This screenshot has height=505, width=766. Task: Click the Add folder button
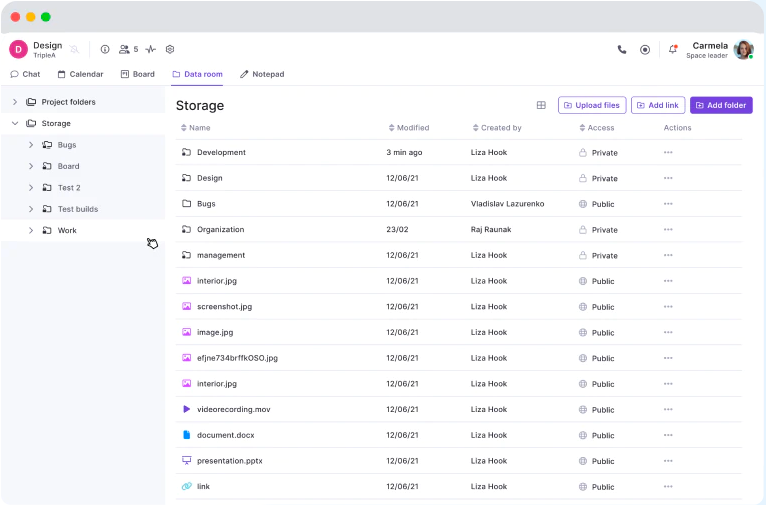coord(721,105)
